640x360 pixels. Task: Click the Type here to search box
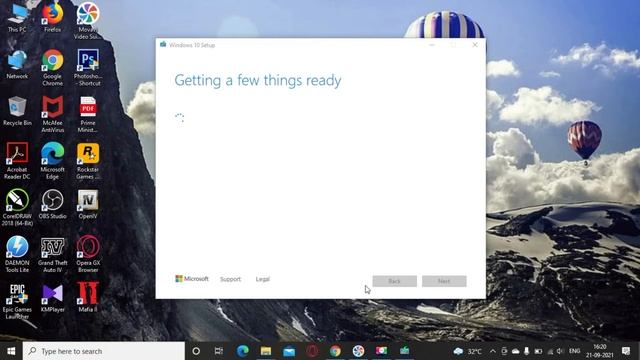click(104, 351)
